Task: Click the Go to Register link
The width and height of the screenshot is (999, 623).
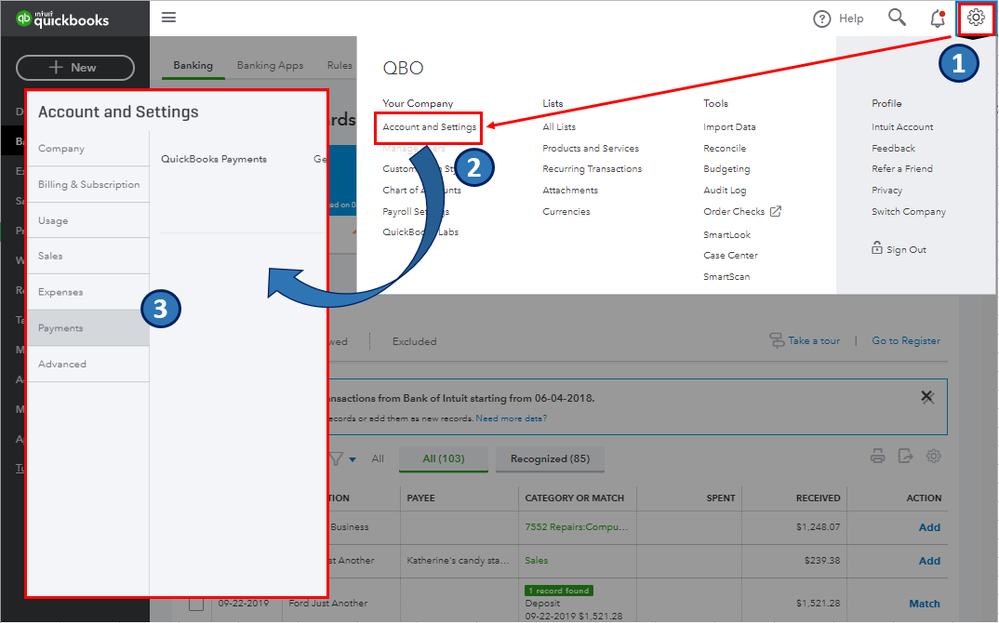Action: point(905,340)
